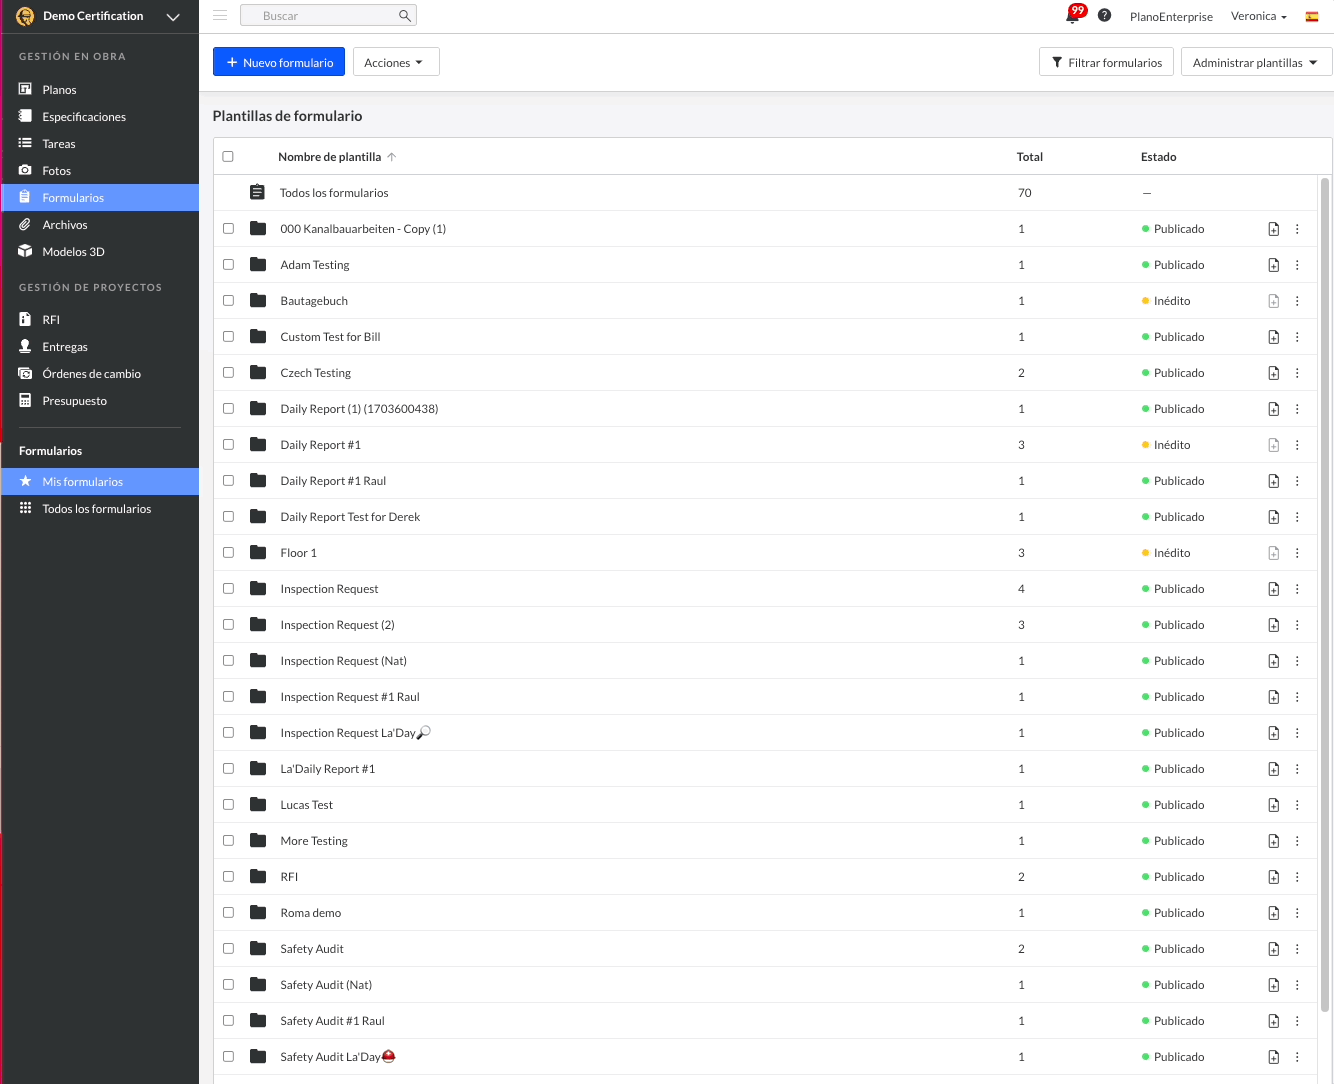Check the 000 Kanalbauarbeiten - Copy (1) checkbox

click(x=228, y=229)
